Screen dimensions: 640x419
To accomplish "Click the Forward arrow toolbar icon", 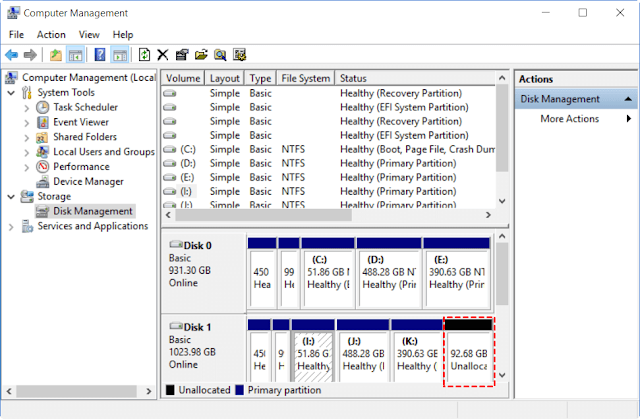I will 30,55.
